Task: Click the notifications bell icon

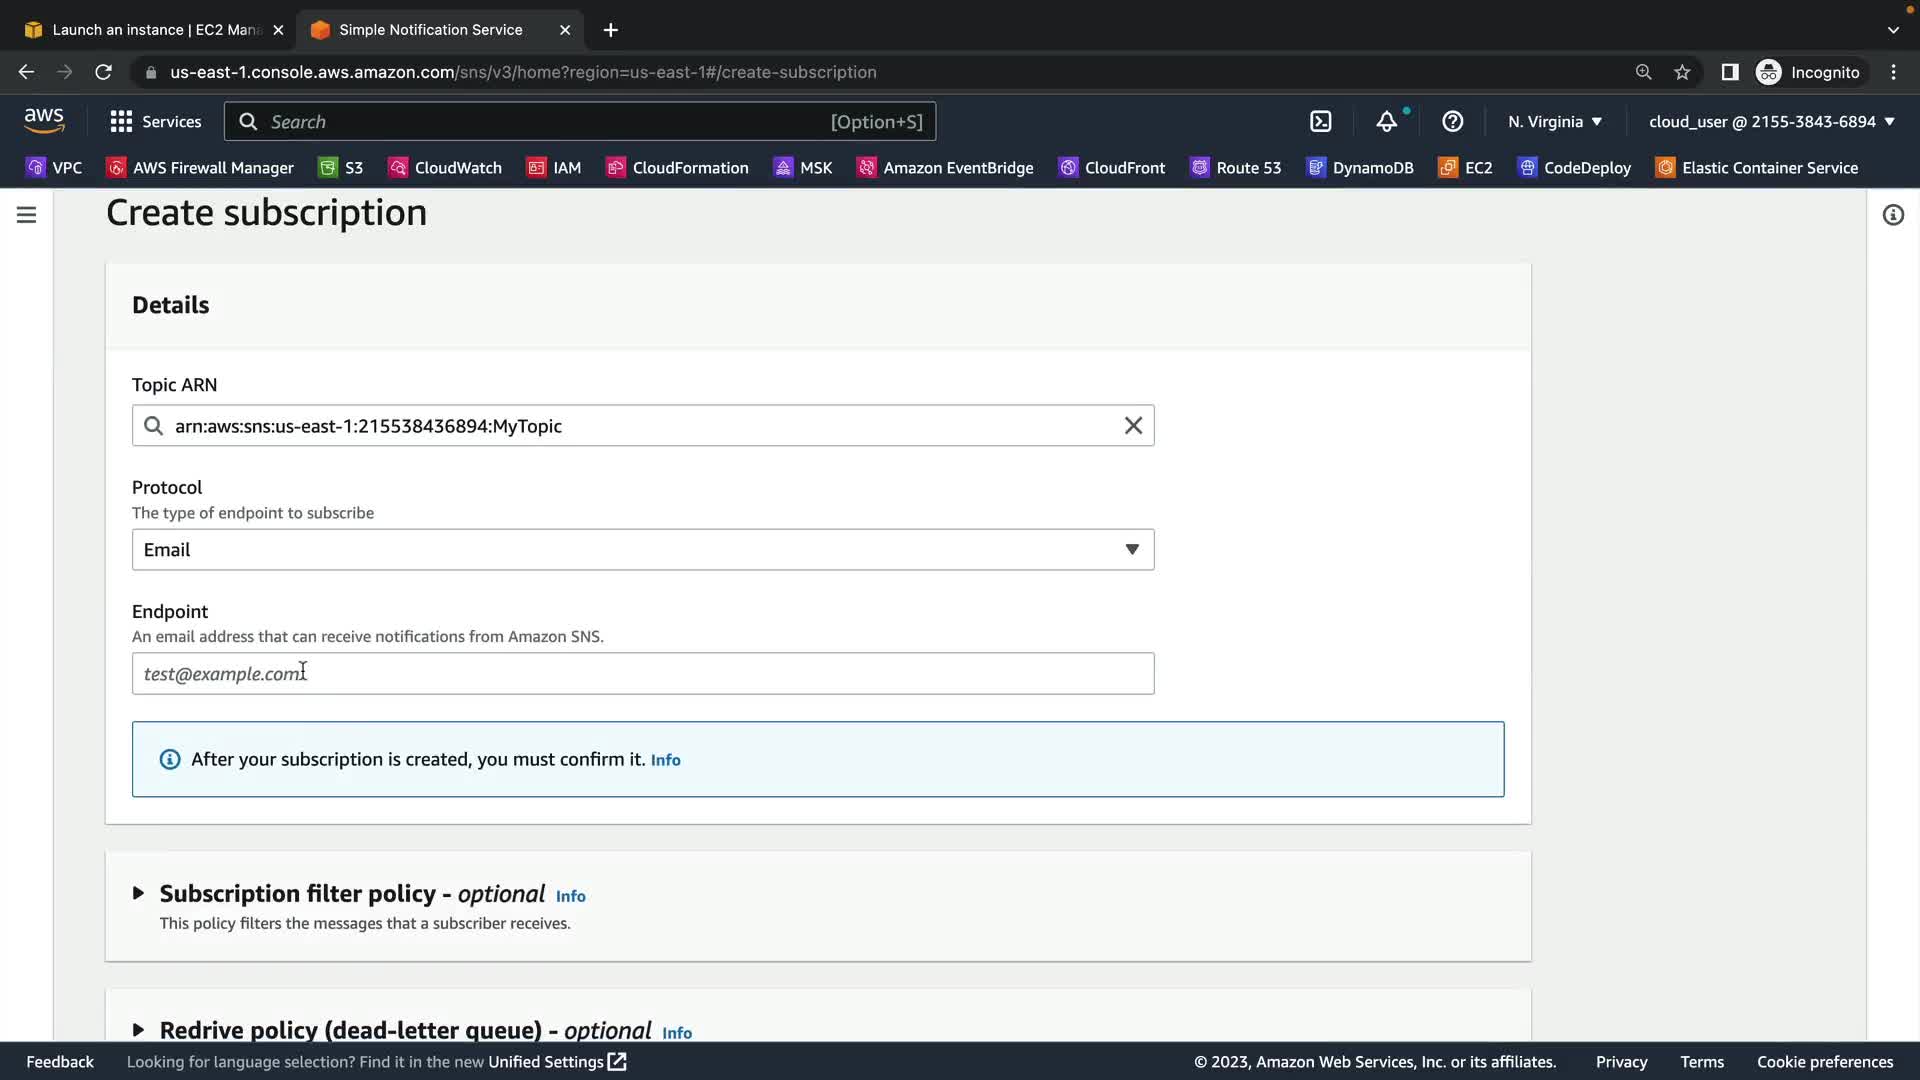Action: point(1386,121)
